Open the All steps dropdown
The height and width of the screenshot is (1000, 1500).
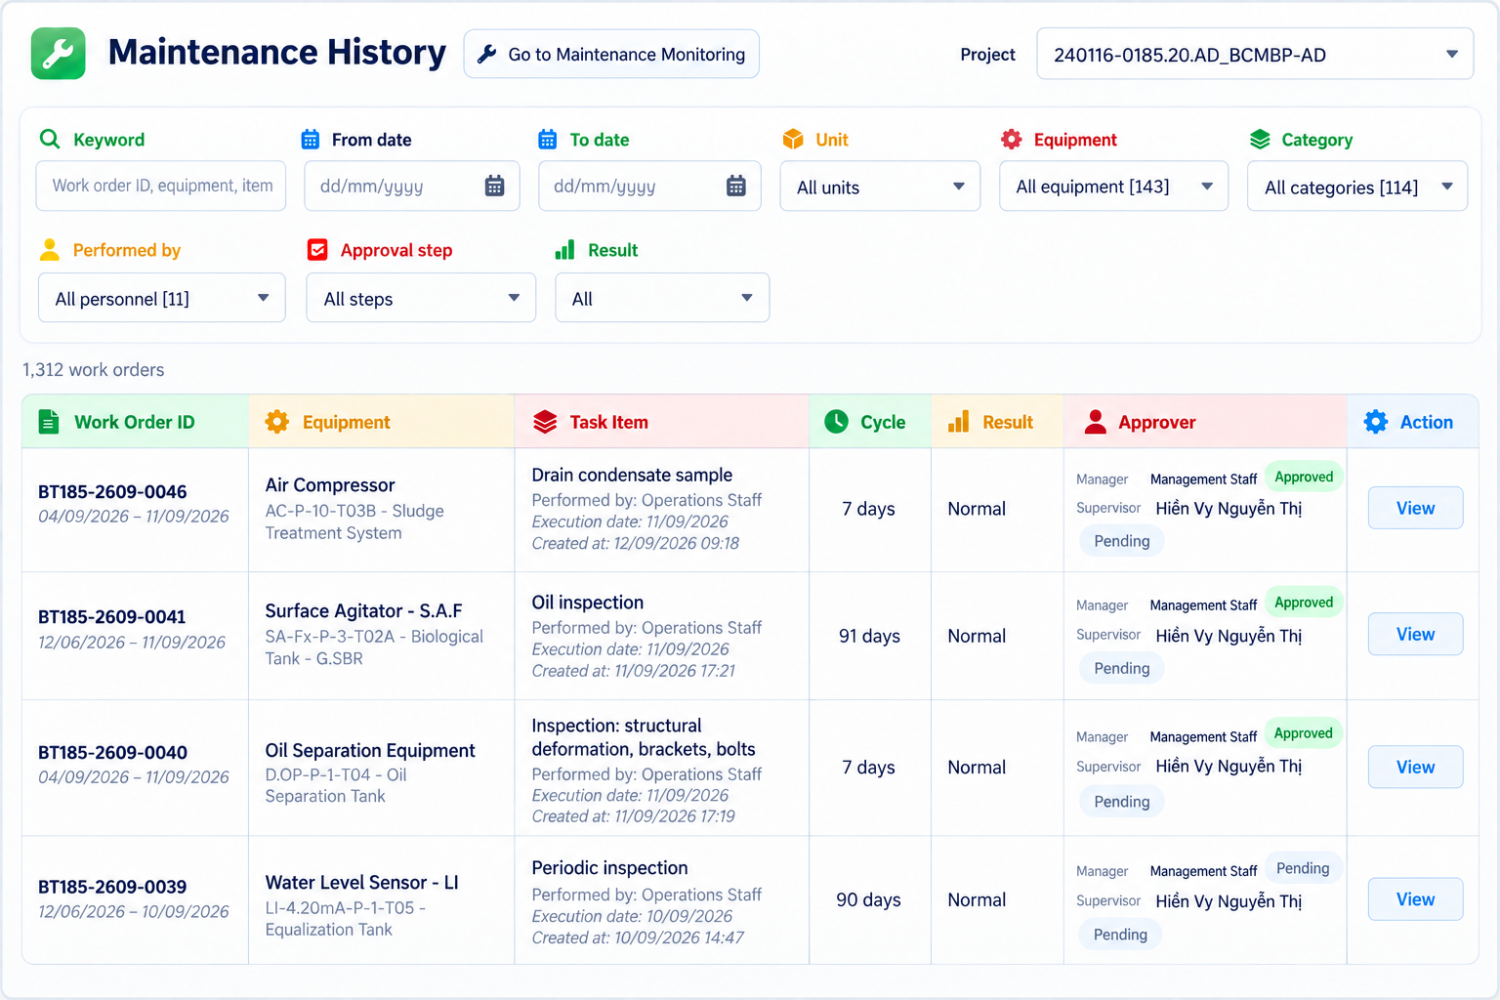click(421, 298)
